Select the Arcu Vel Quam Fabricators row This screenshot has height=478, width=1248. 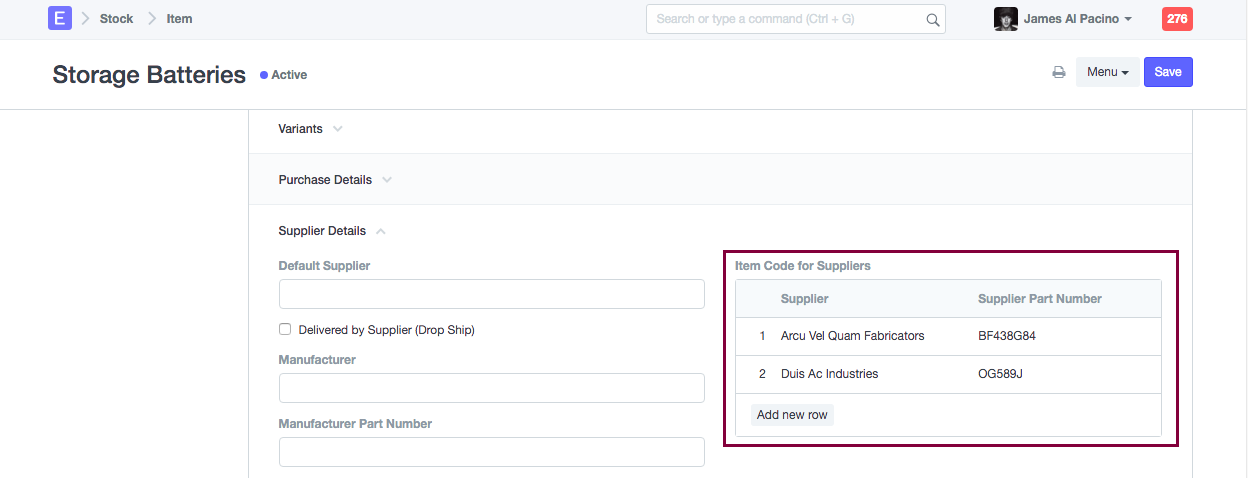click(x=852, y=336)
